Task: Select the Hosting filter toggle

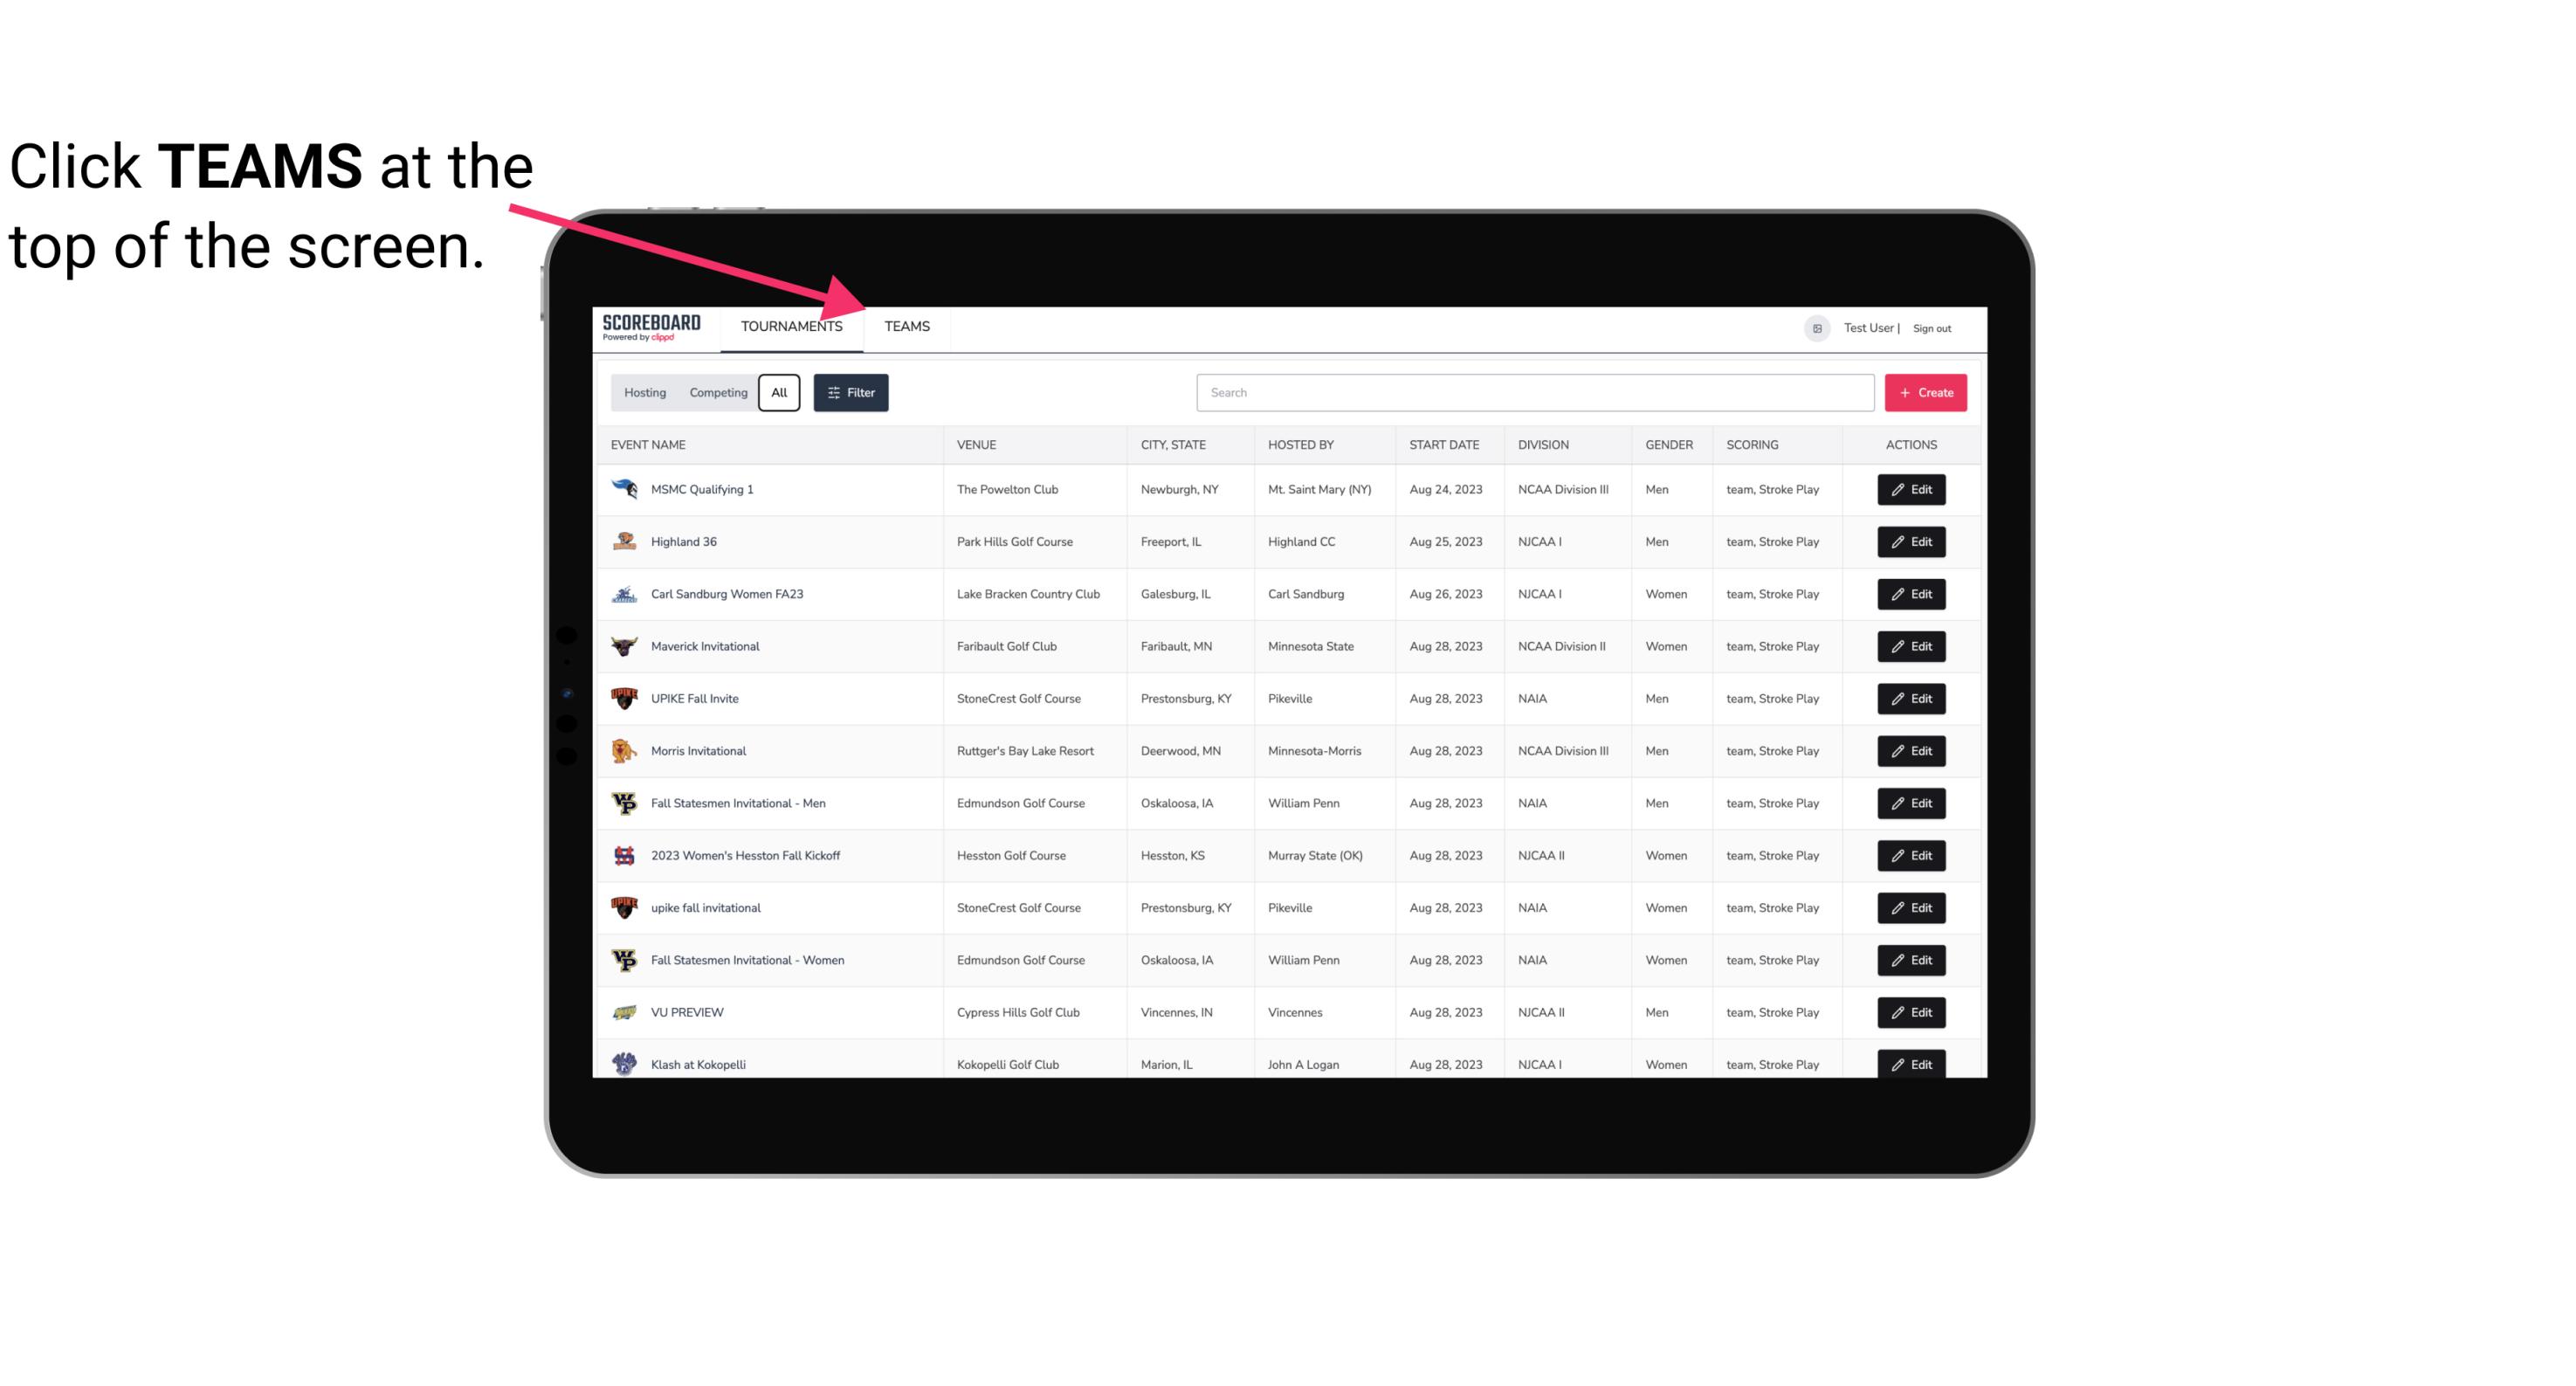Action: 644,391
